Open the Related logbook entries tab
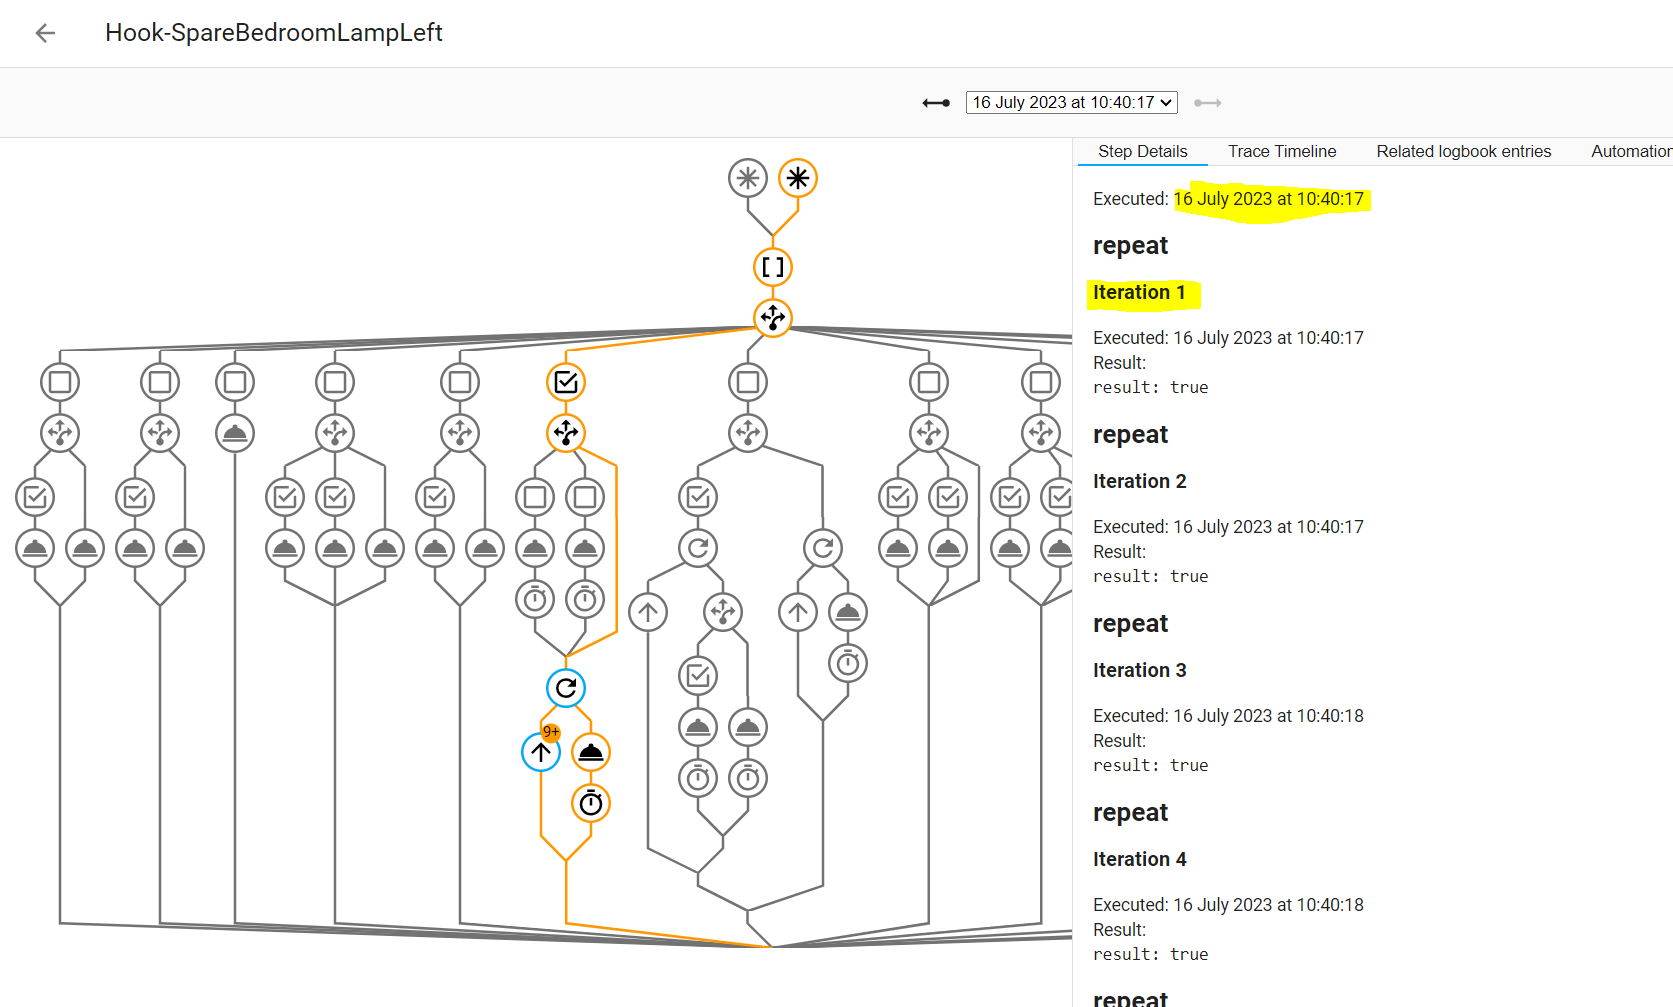The height and width of the screenshot is (1007, 1673). pyautogui.click(x=1463, y=151)
